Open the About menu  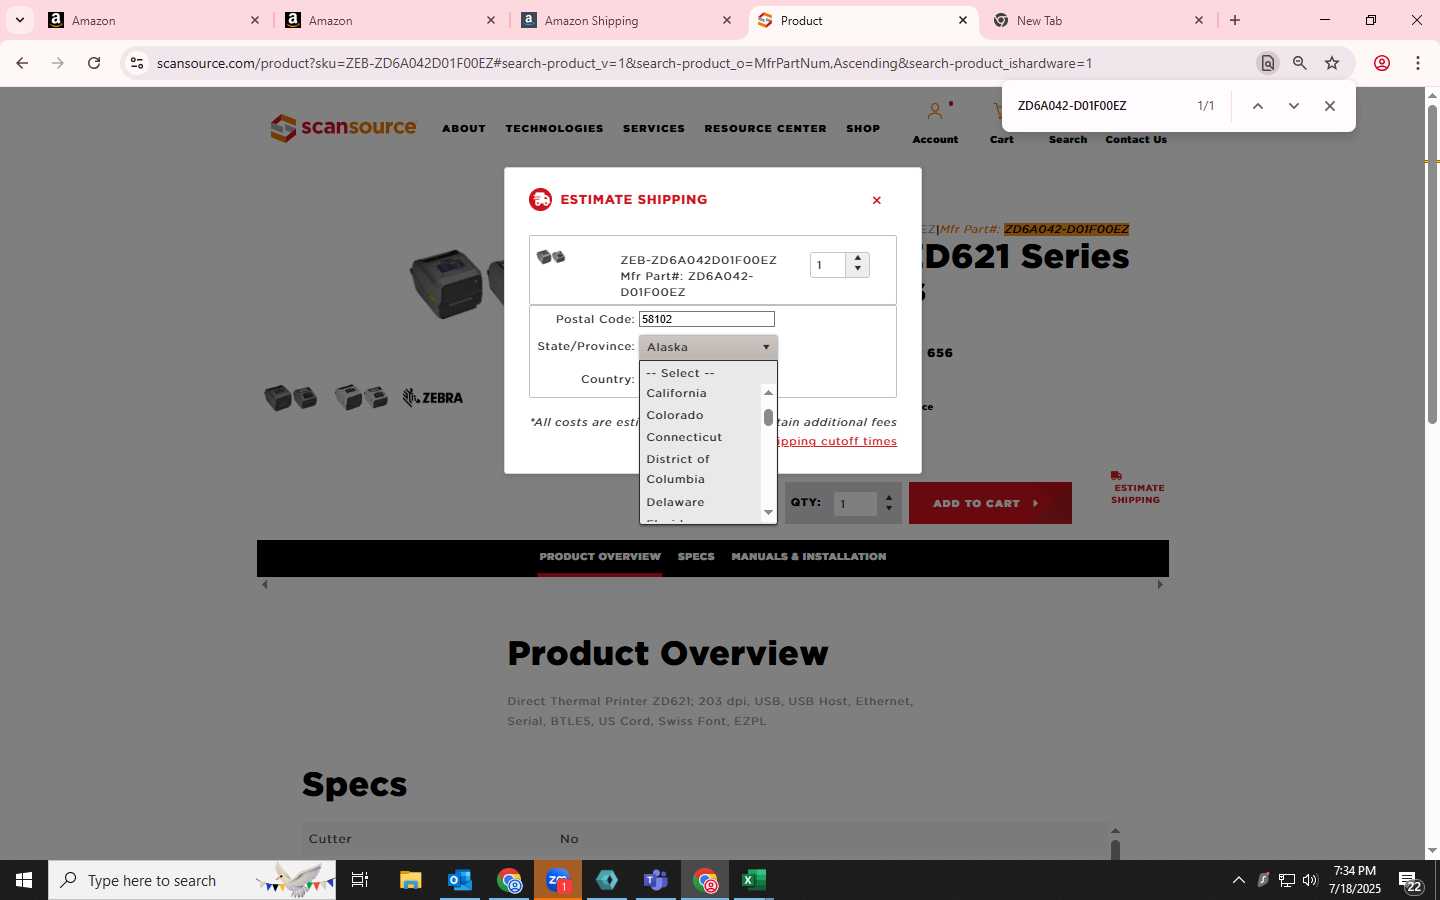point(464,128)
